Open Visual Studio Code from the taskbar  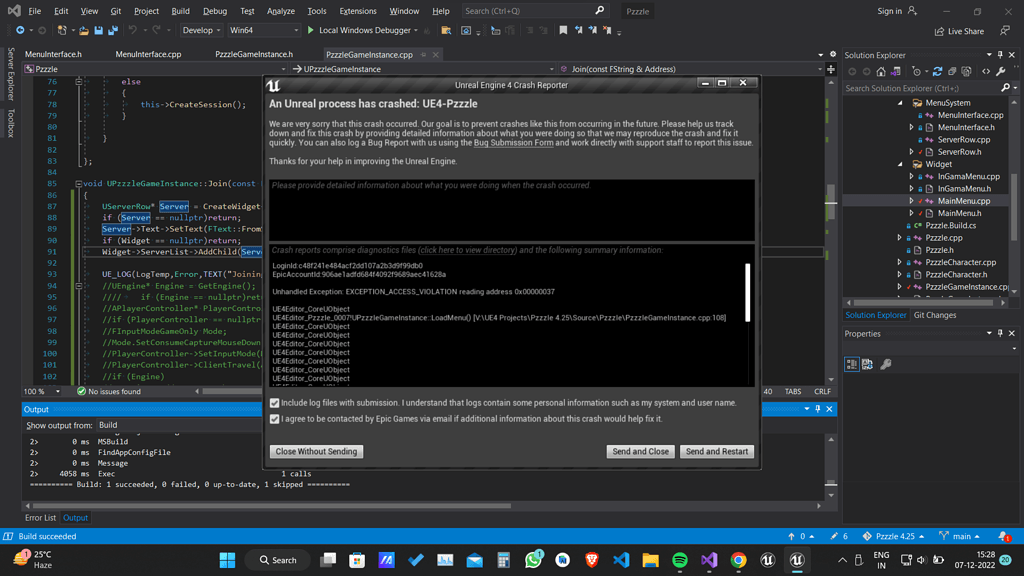[623, 560]
